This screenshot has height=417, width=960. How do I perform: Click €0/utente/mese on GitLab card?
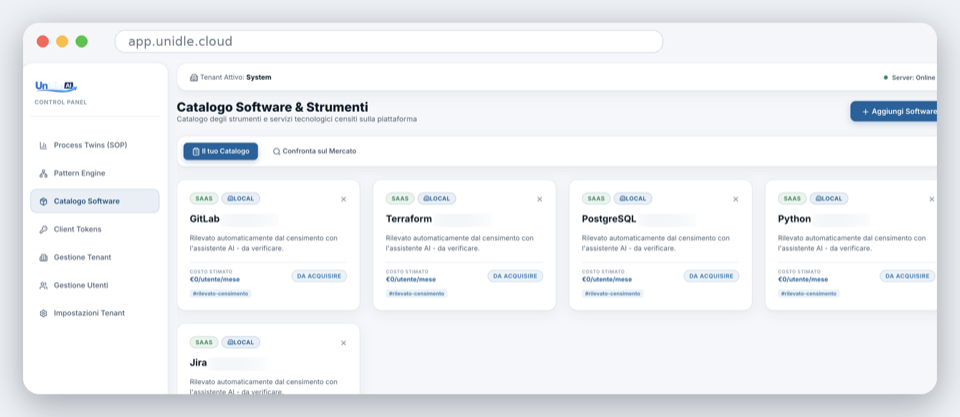[x=215, y=279]
